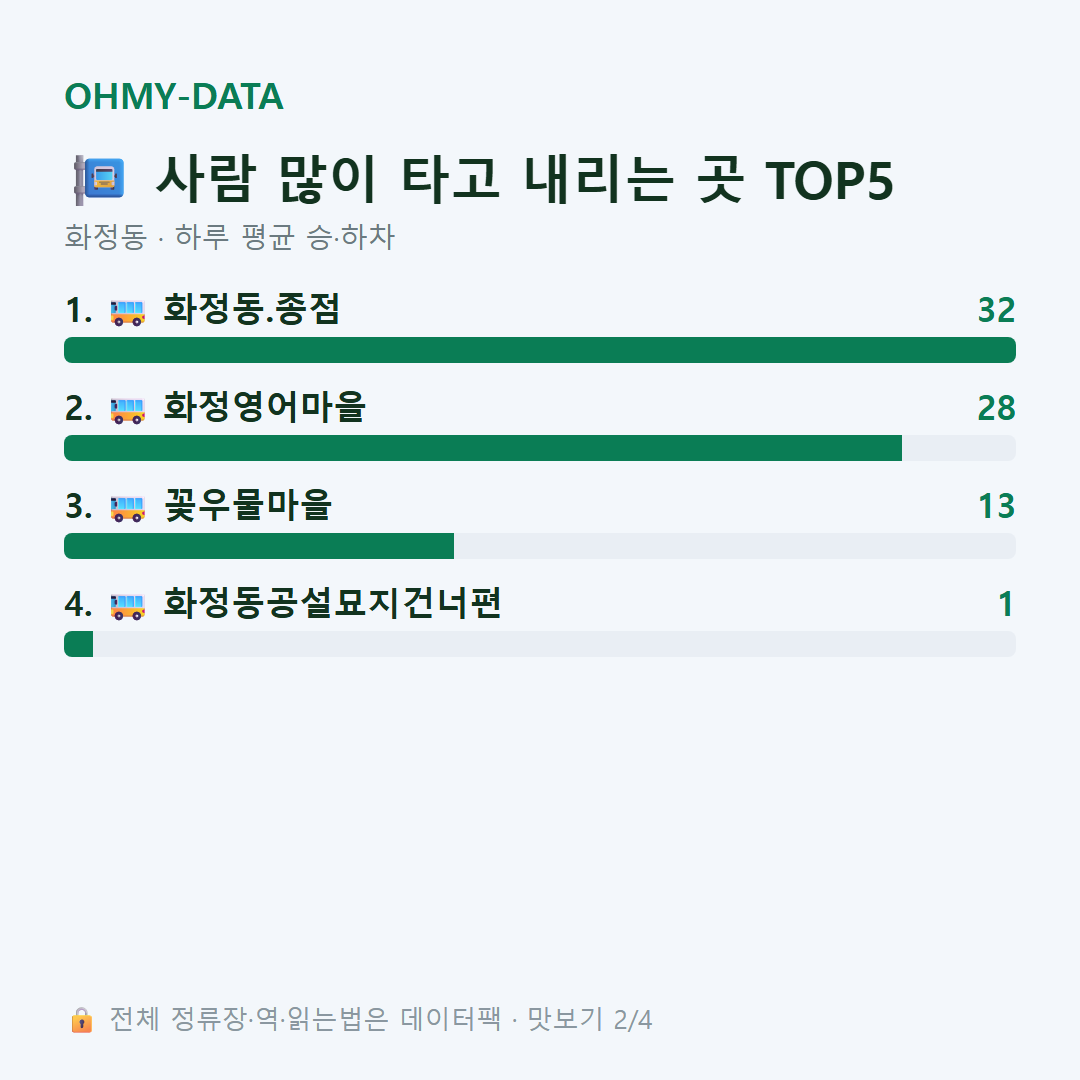This screenshot has width=1080, height=1080.
Task: Click the OHMY-DATA brand label
Action: [174, 96]
